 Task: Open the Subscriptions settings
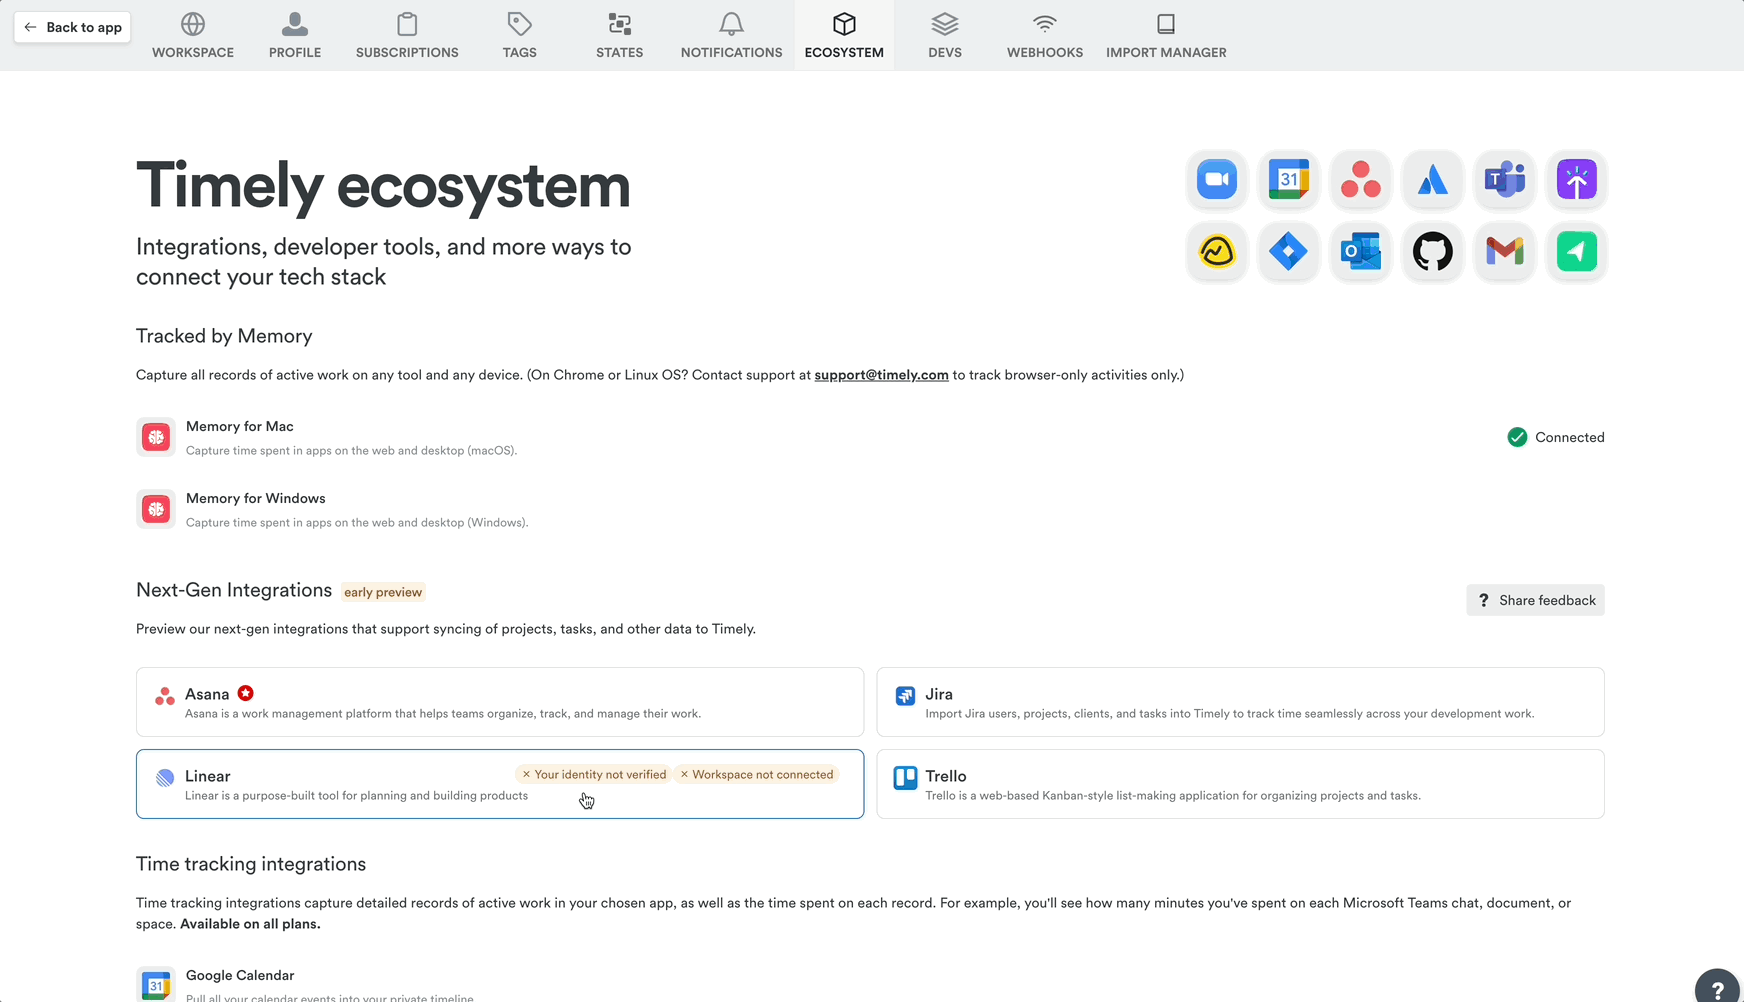[x=407, y=35]
